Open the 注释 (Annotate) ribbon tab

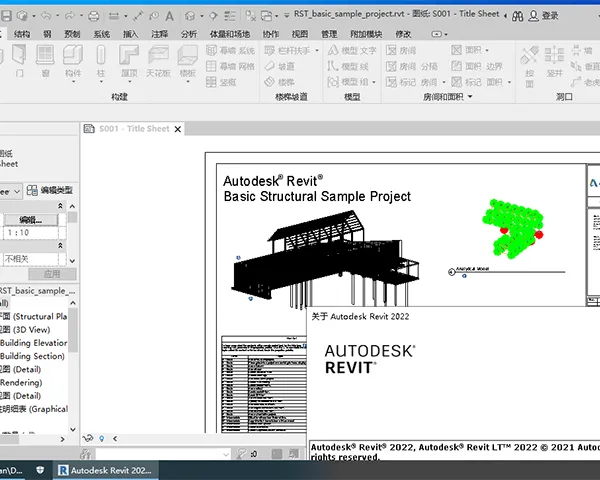(160, 34)
